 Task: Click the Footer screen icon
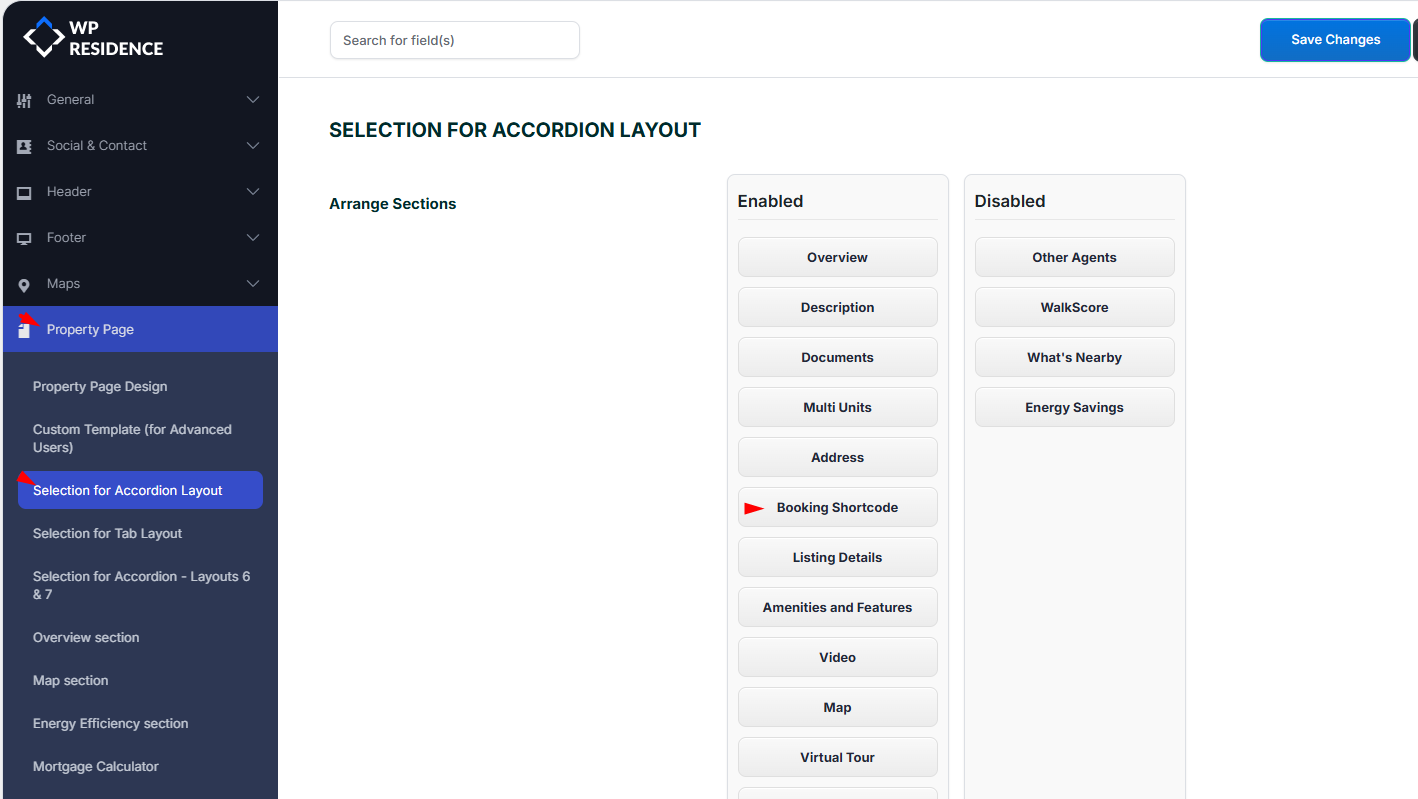point(24,238)
